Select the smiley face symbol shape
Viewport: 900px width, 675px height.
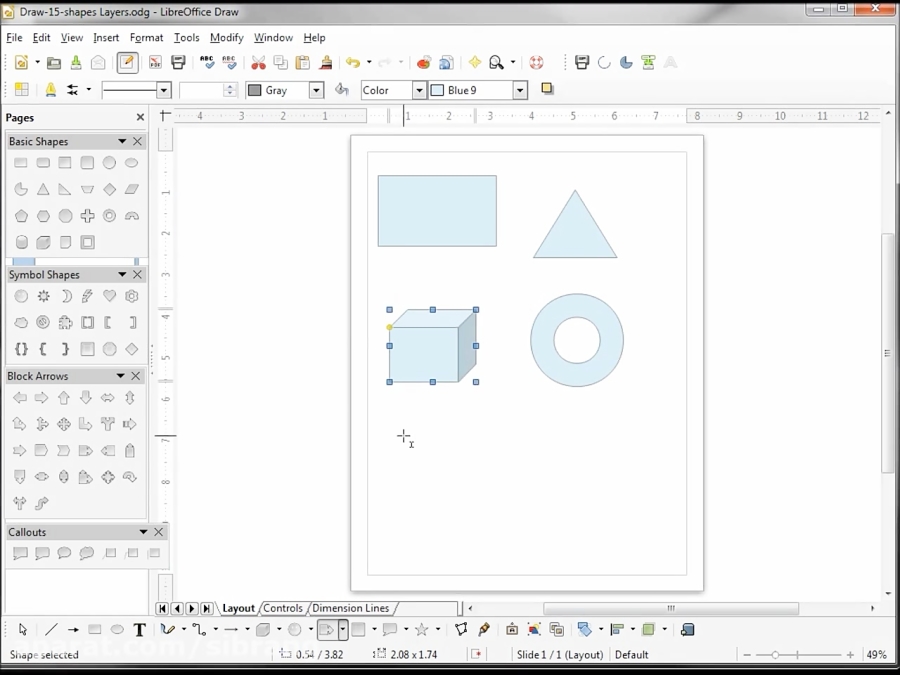point(21,296)
